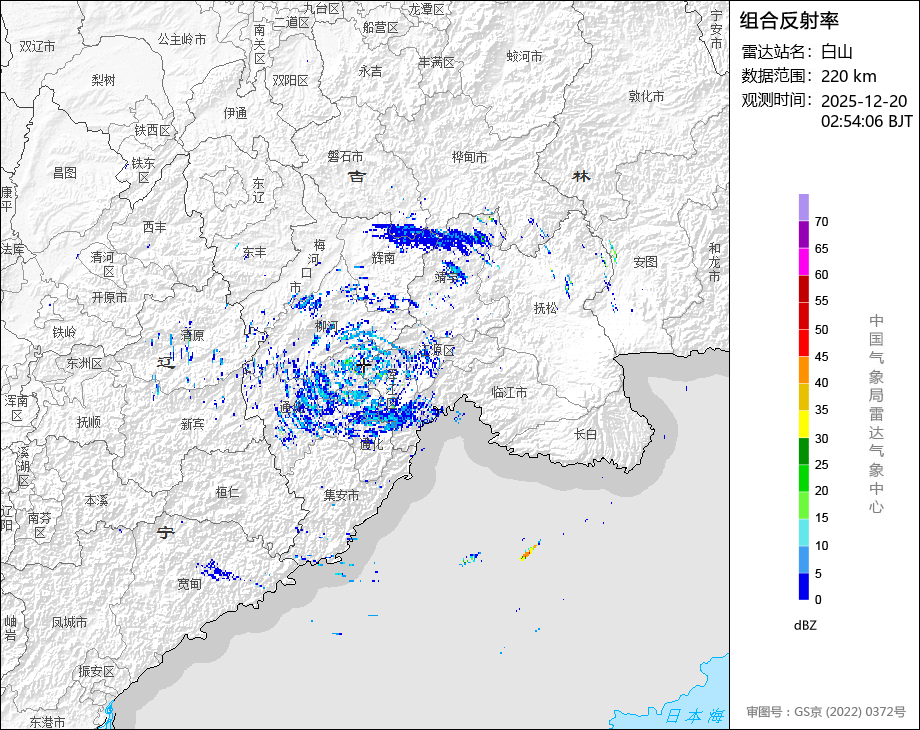Image resolution: width=920 pixels, height=730 pixels.
Task: Click the lavender swatch above 70 dBZ
Action: 804,208
